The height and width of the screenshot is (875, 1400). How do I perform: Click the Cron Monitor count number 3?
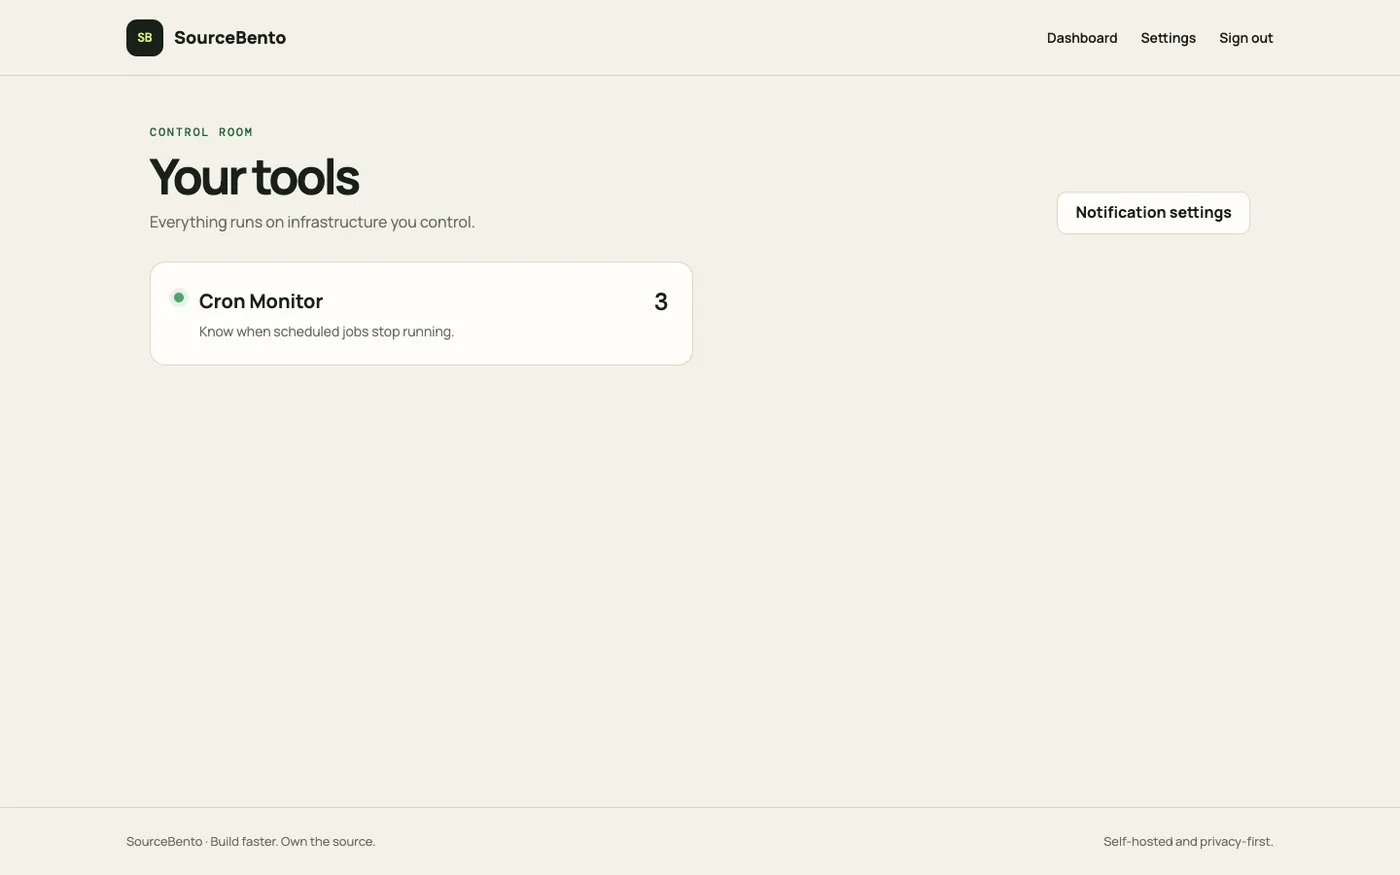click(661, 302)
